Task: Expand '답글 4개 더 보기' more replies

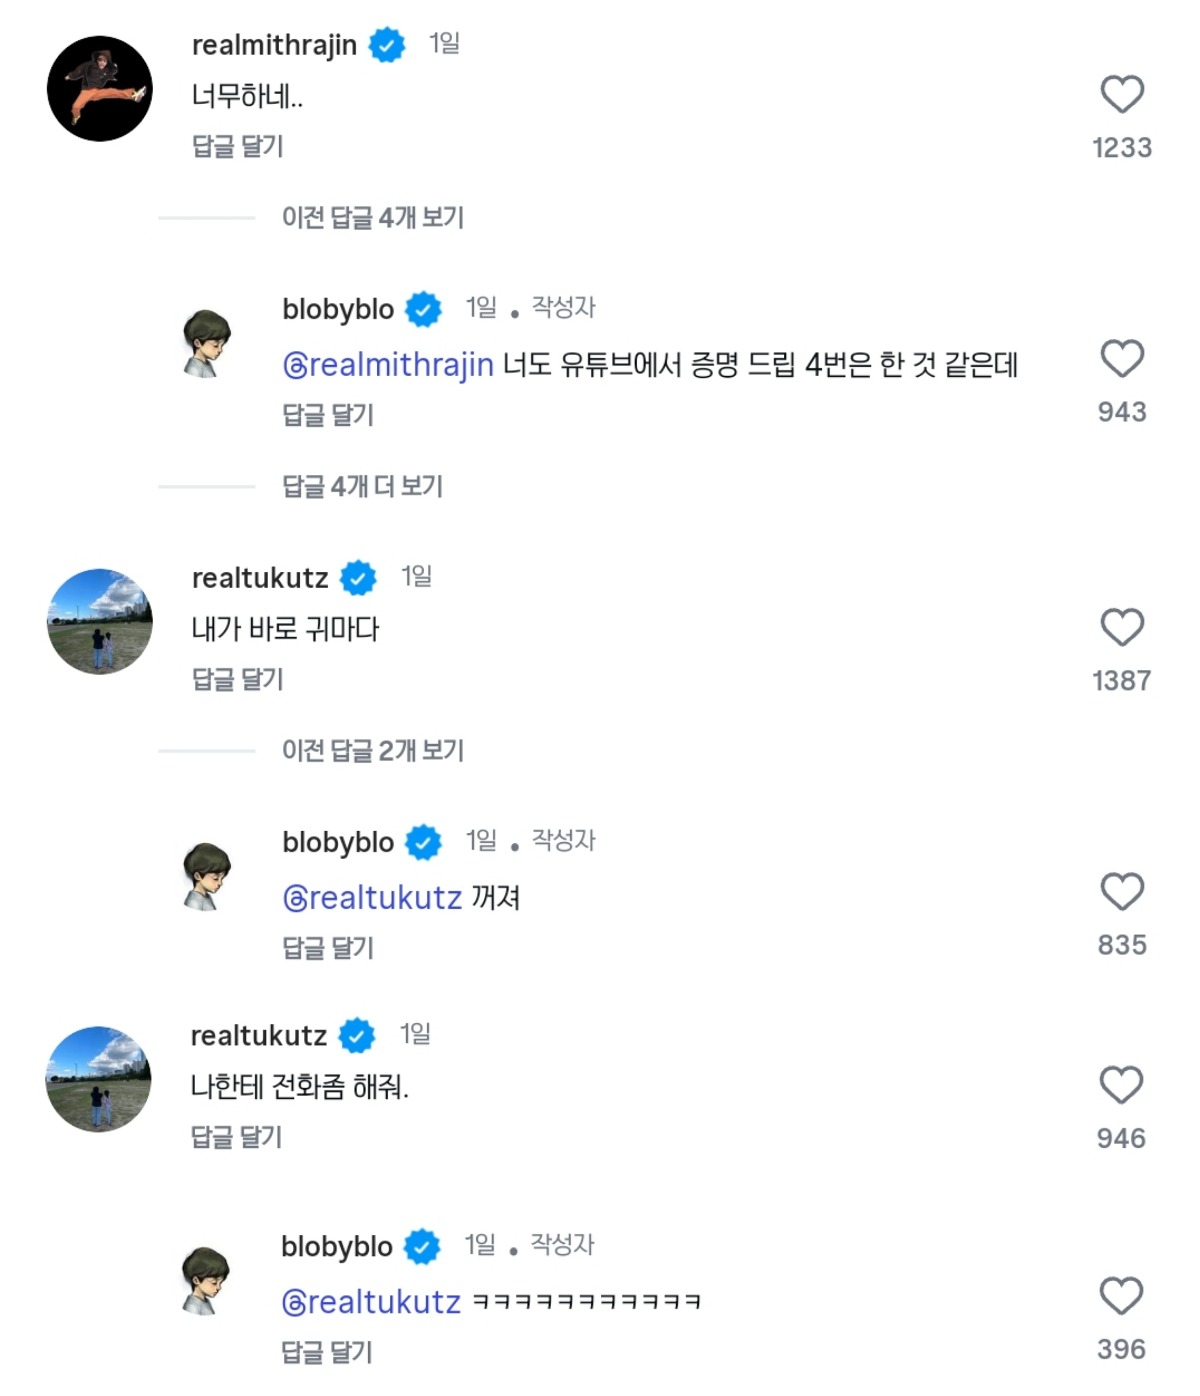Action: 362,487
